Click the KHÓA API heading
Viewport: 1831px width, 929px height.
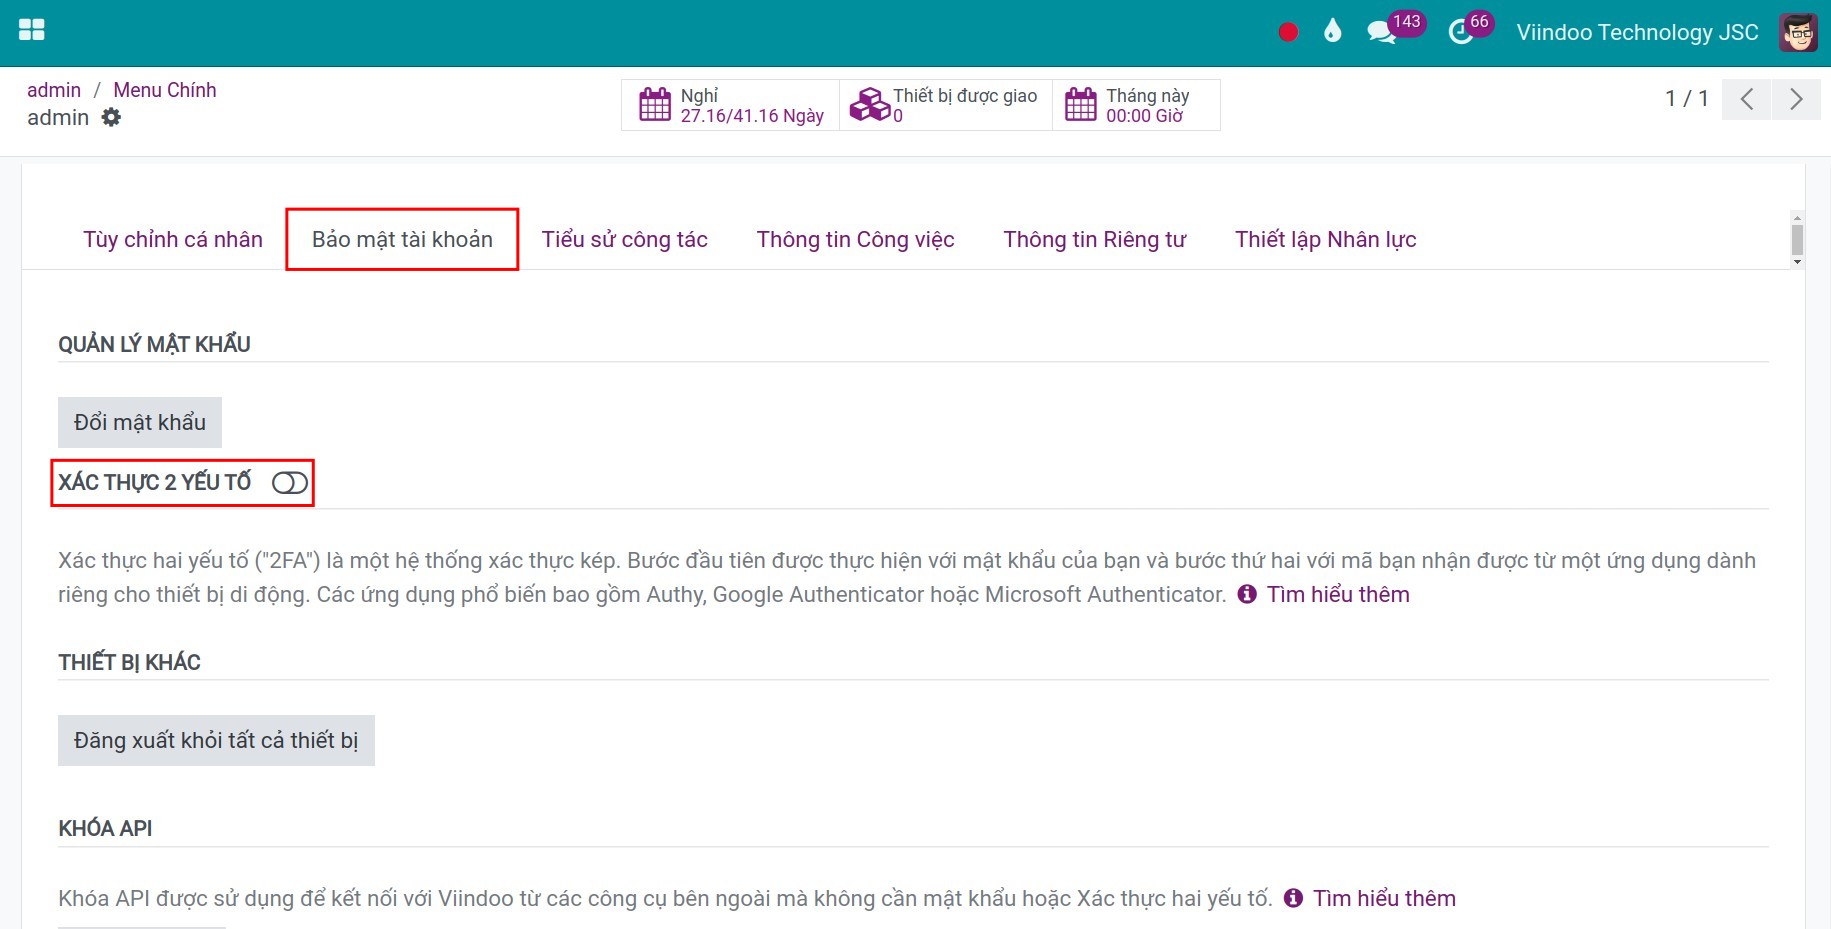pyautogui.click(x=105, y=828)
